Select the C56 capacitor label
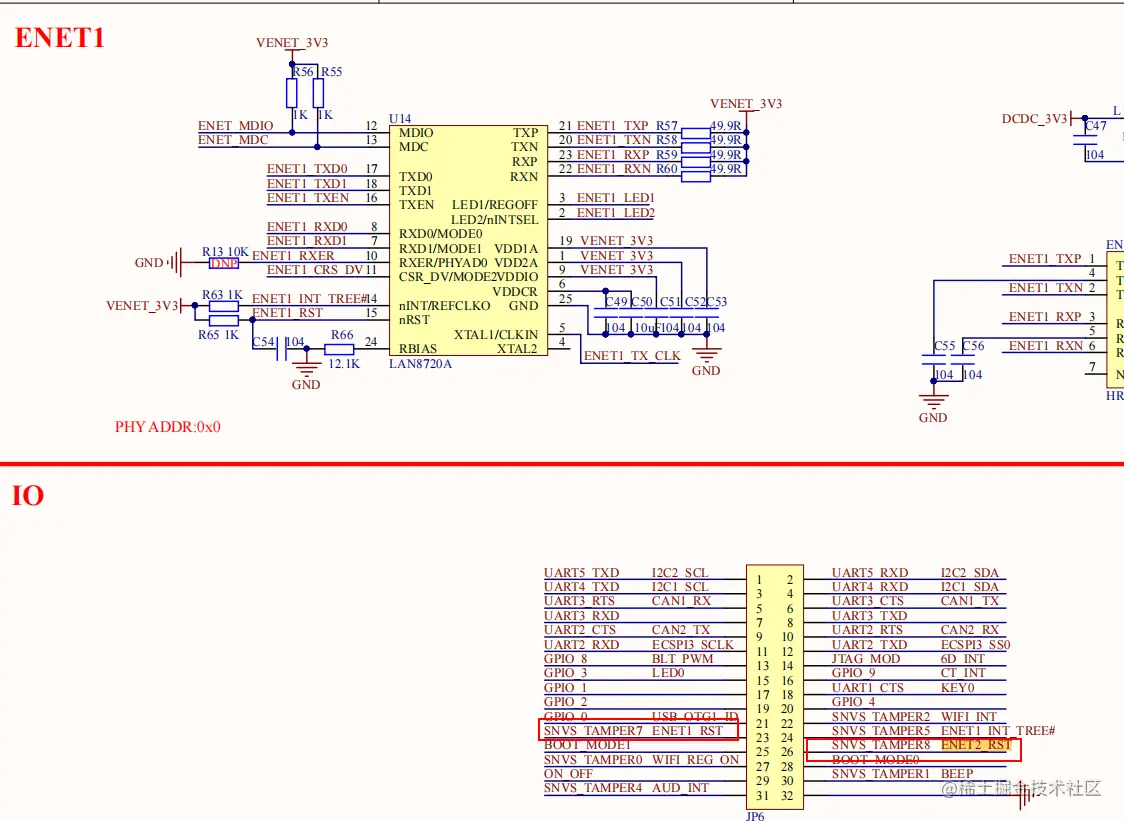 click(x=973, y=346)
